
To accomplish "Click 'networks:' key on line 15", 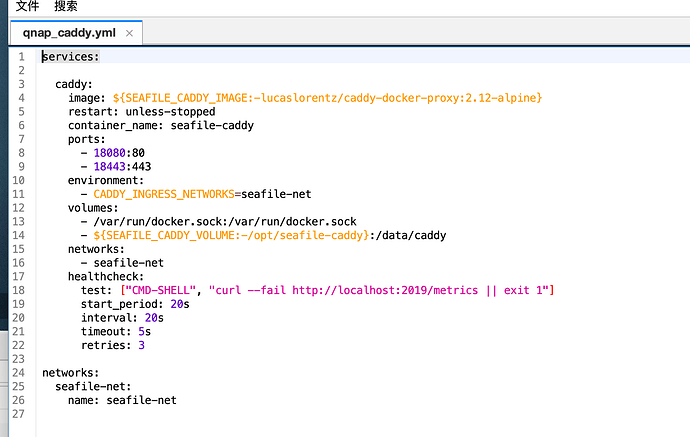I will 96,249.
